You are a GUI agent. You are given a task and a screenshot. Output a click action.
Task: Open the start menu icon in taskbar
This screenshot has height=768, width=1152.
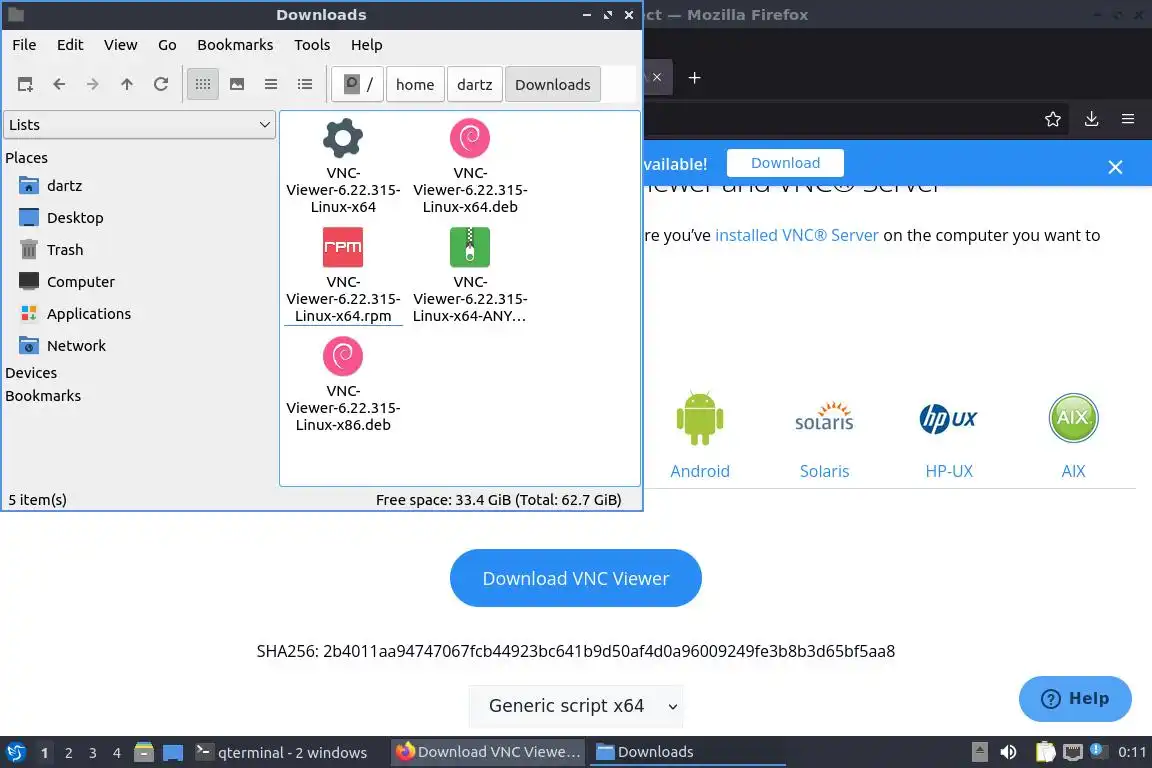coord(15,753)
